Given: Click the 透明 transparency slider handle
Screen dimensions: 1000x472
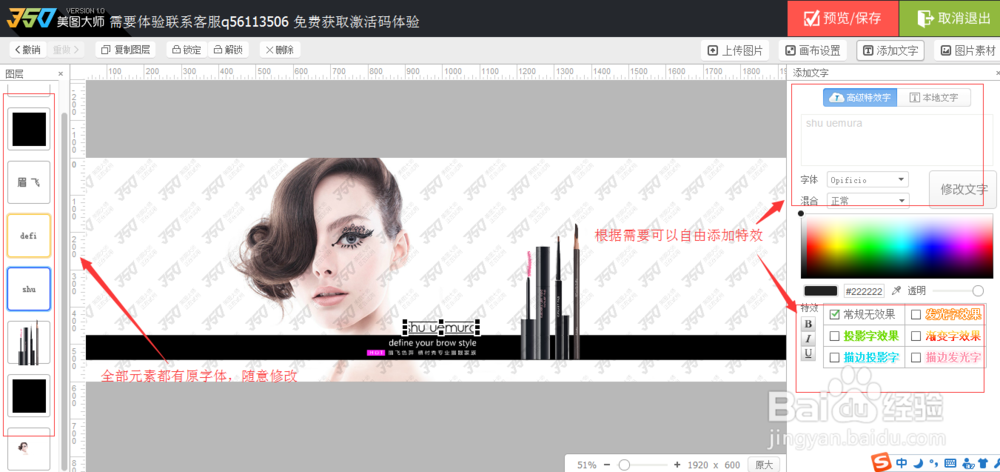Looking at the screenshot, I should [978, 291].
